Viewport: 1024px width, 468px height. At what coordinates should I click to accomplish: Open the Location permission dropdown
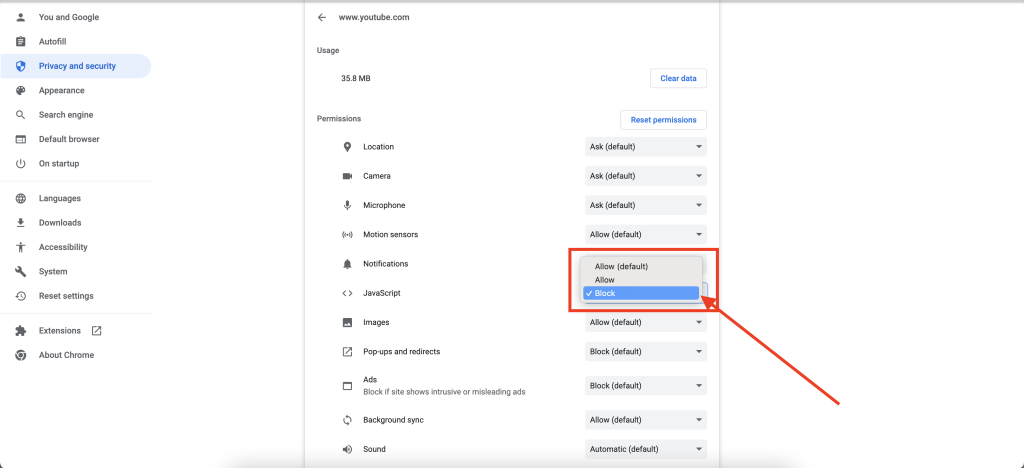click(x=645, y=147)
